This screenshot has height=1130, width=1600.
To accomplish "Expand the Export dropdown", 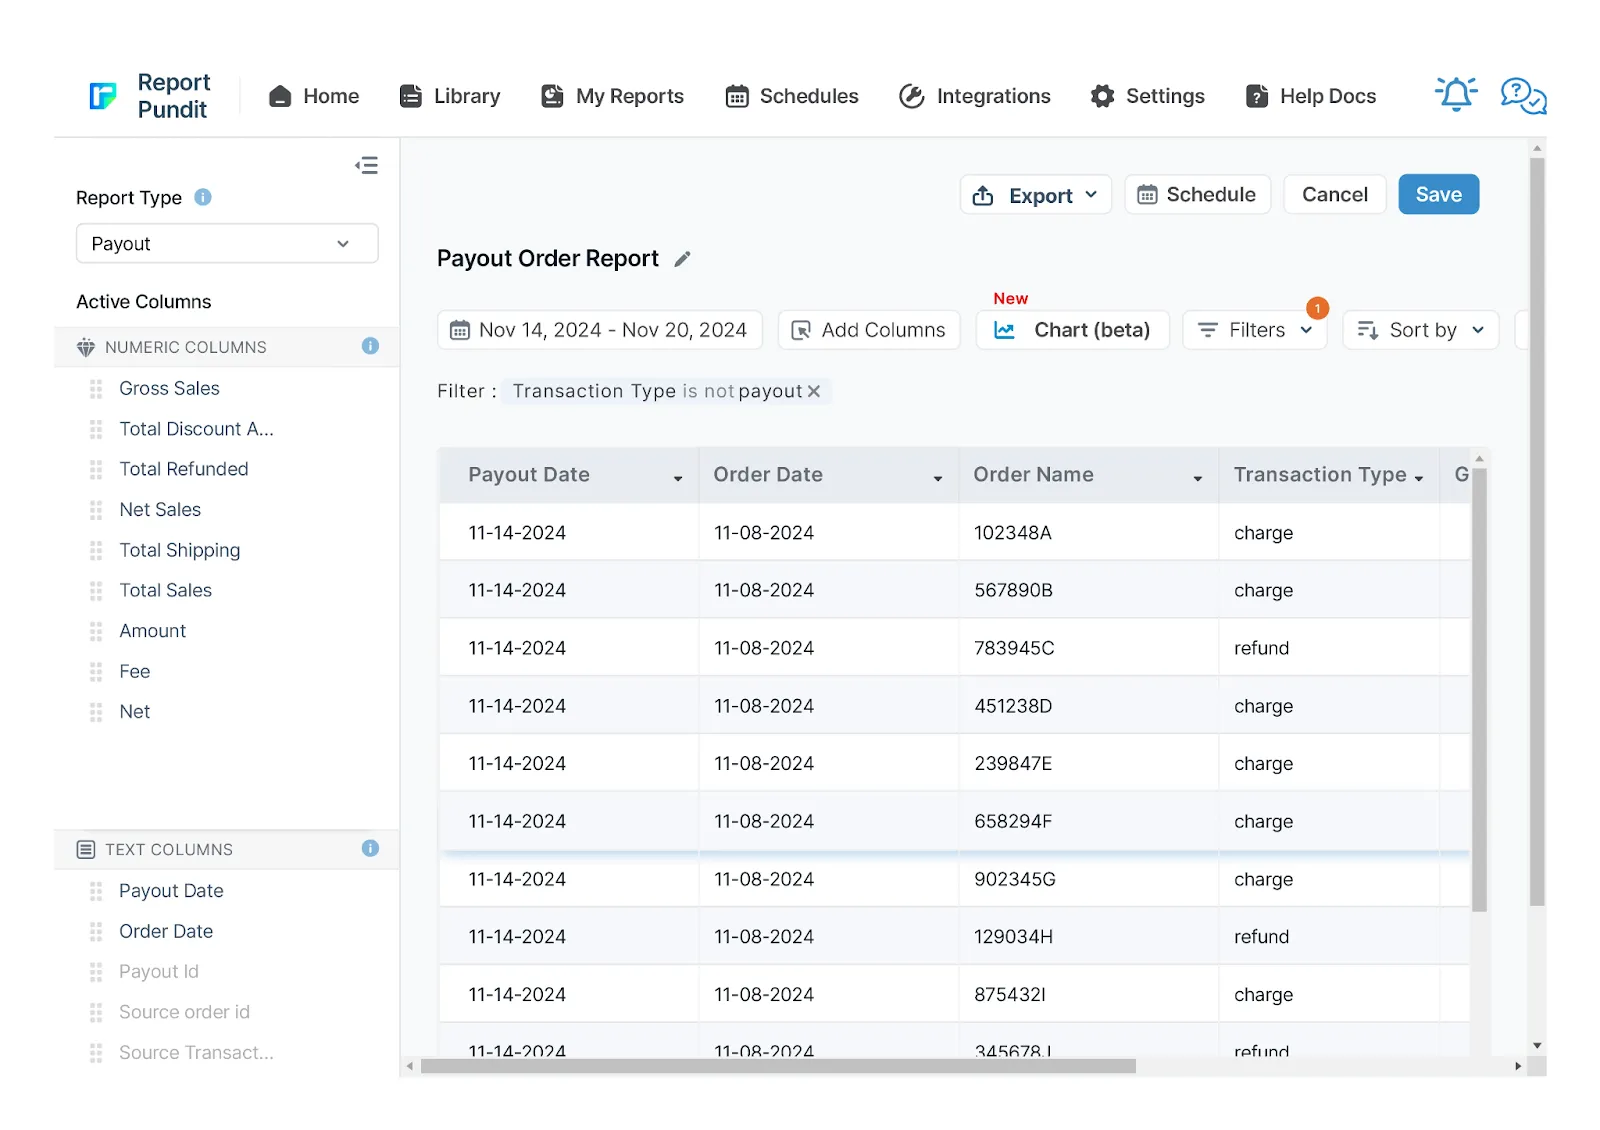I will [x=1036, y=195].
